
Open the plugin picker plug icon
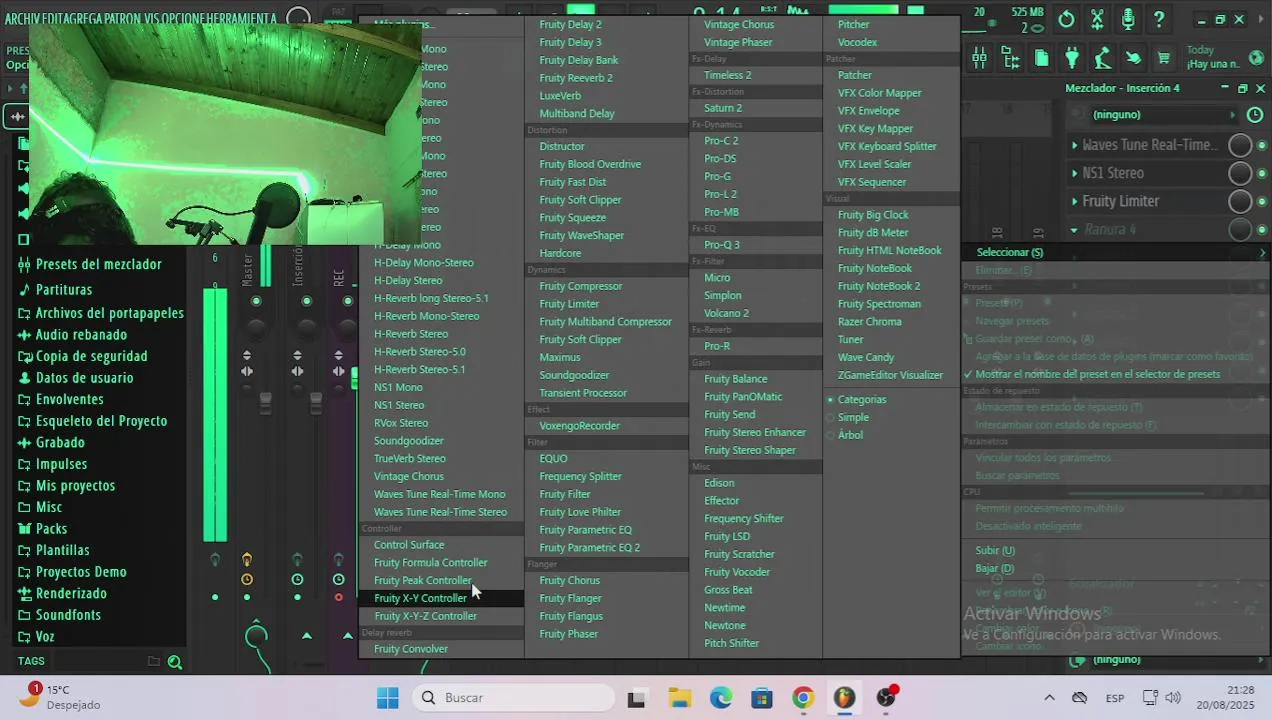(1072, 58)
